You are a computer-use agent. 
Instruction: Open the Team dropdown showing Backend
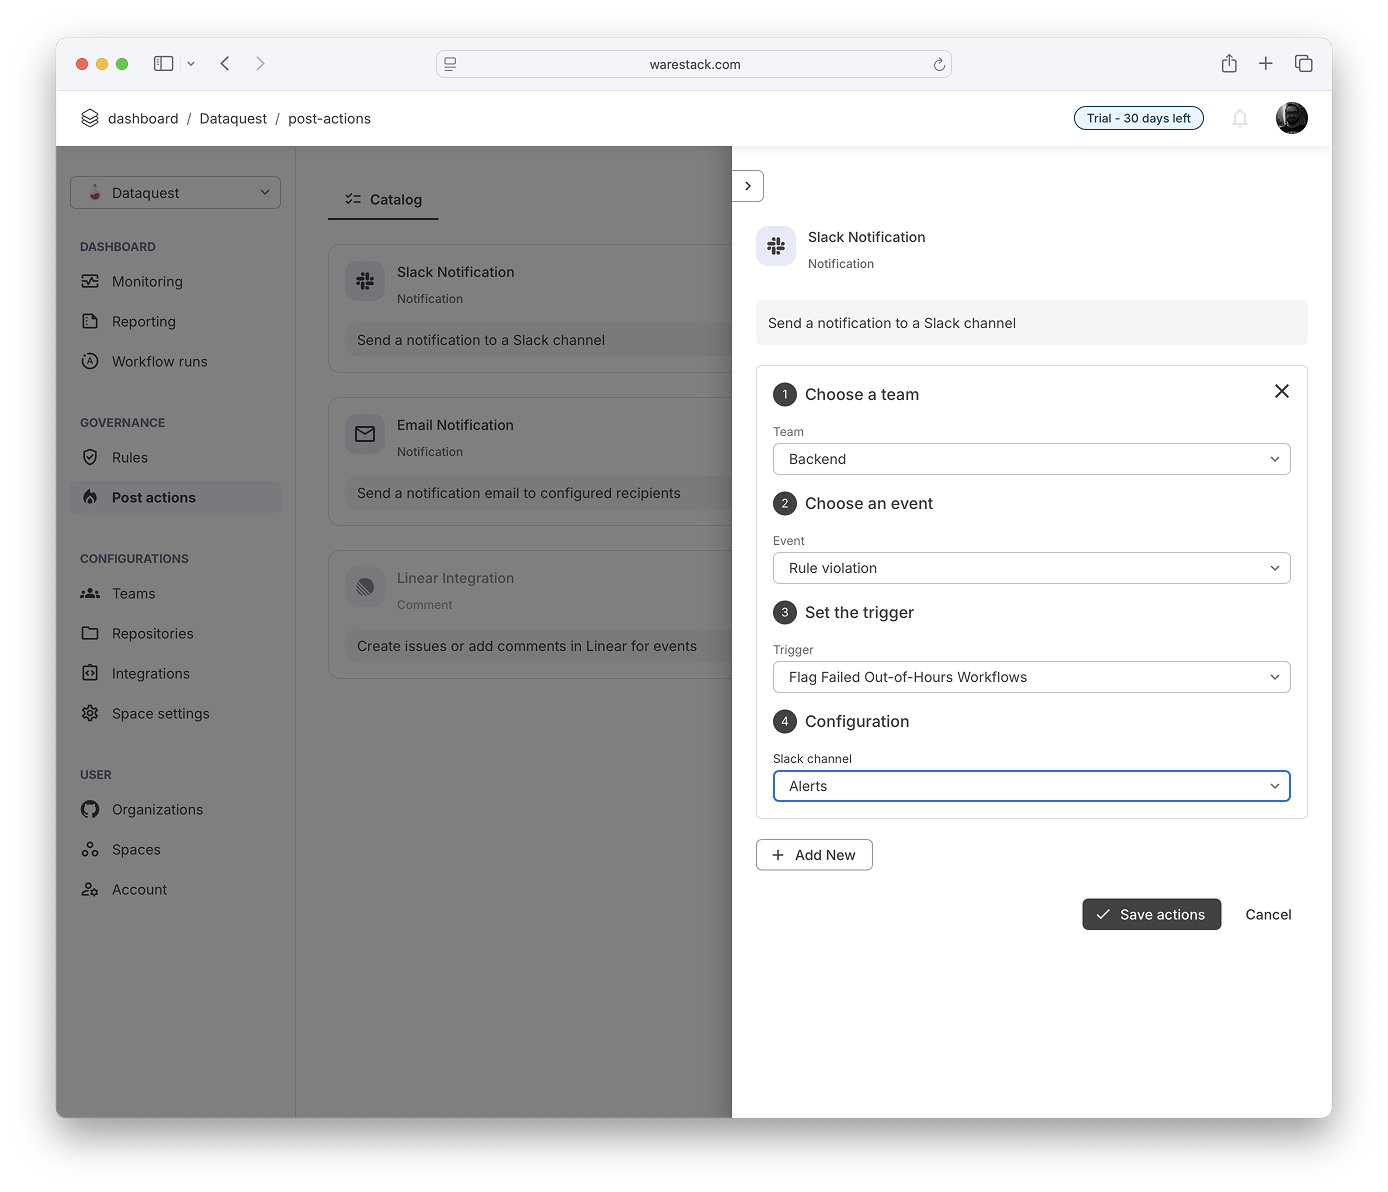point(1031,459)
